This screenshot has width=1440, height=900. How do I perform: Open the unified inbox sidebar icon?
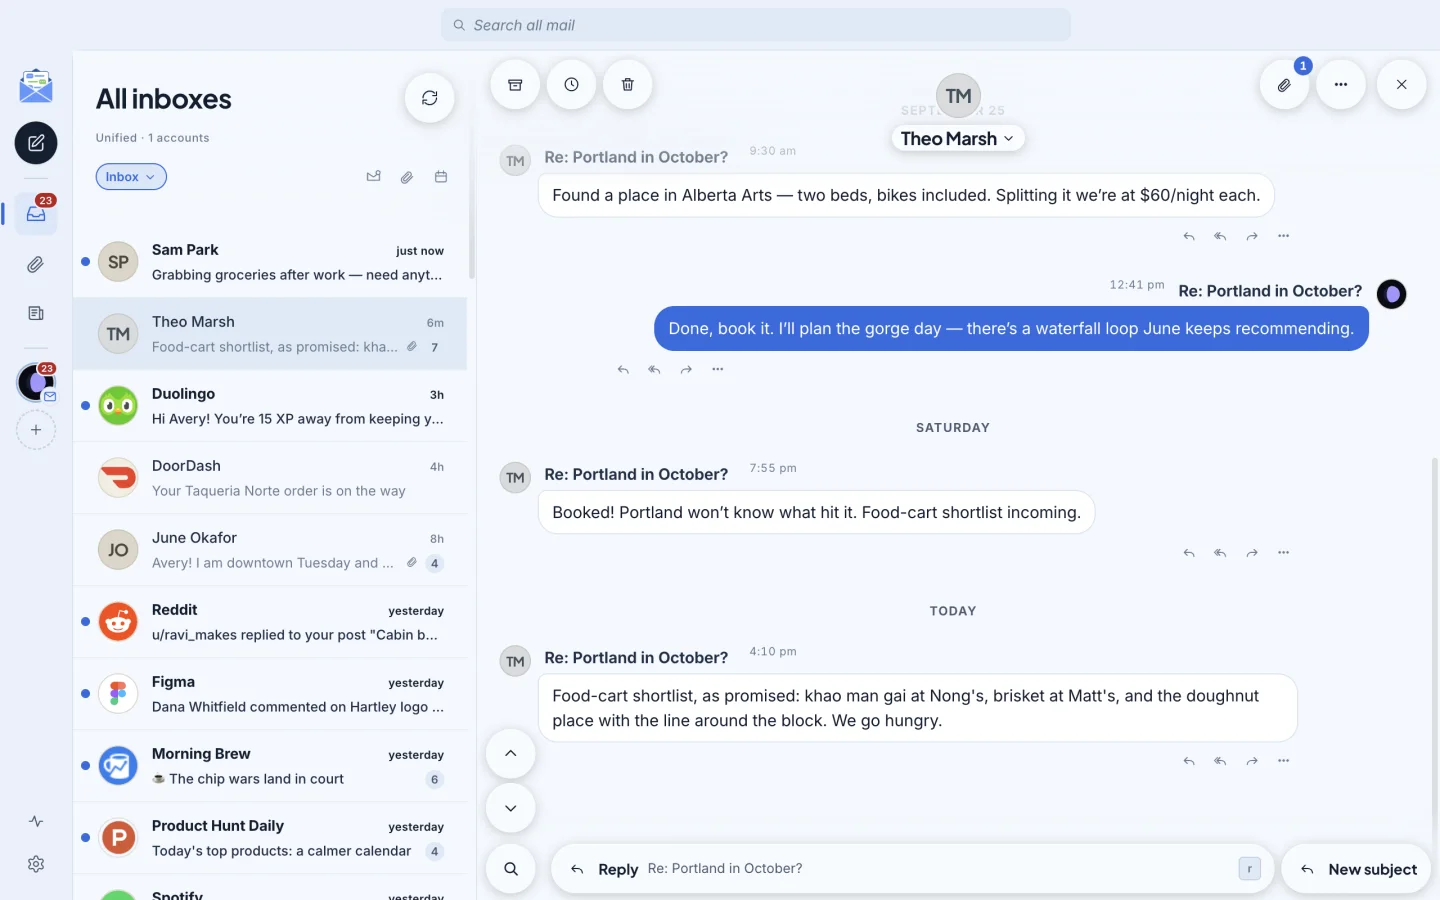coord(36,213)
